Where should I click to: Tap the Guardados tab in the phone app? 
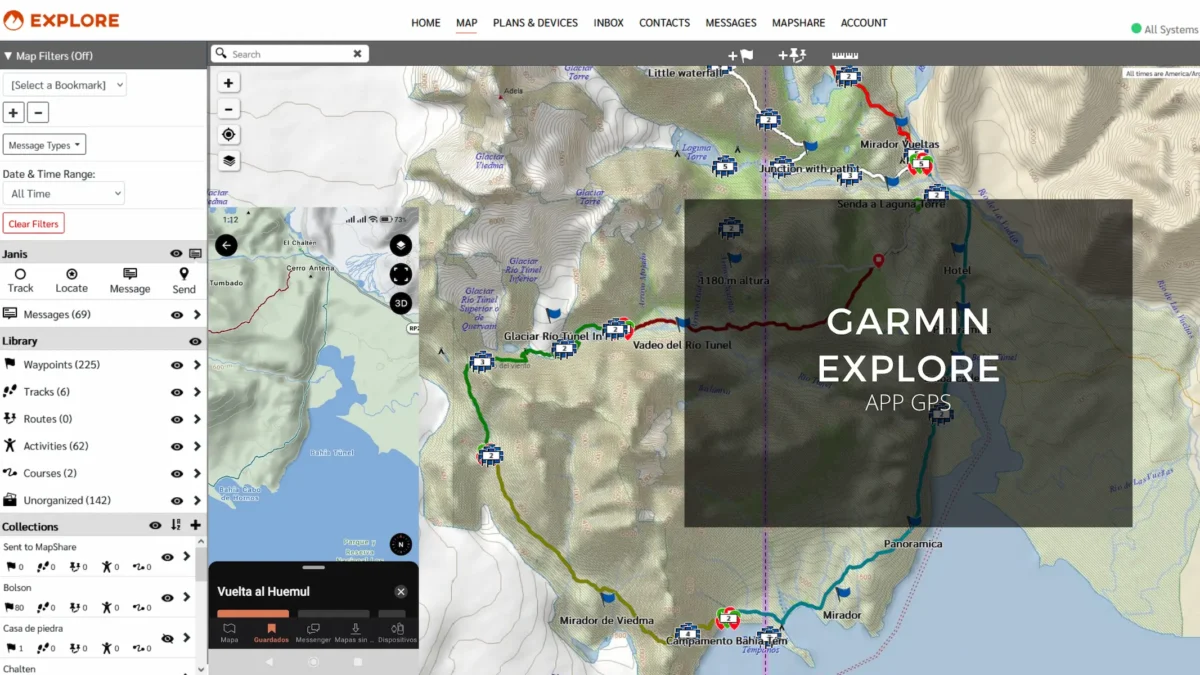click(271, 633)
